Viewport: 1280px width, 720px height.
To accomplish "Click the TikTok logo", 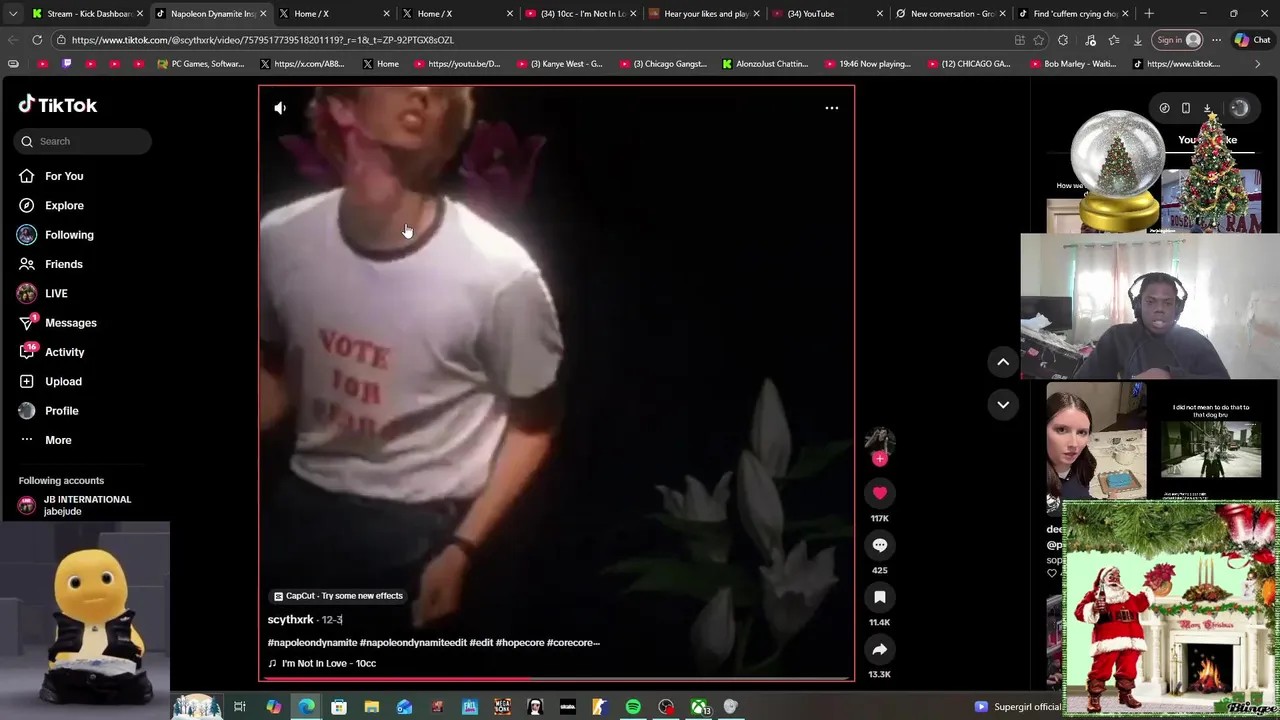I will (x=57, y=105).
